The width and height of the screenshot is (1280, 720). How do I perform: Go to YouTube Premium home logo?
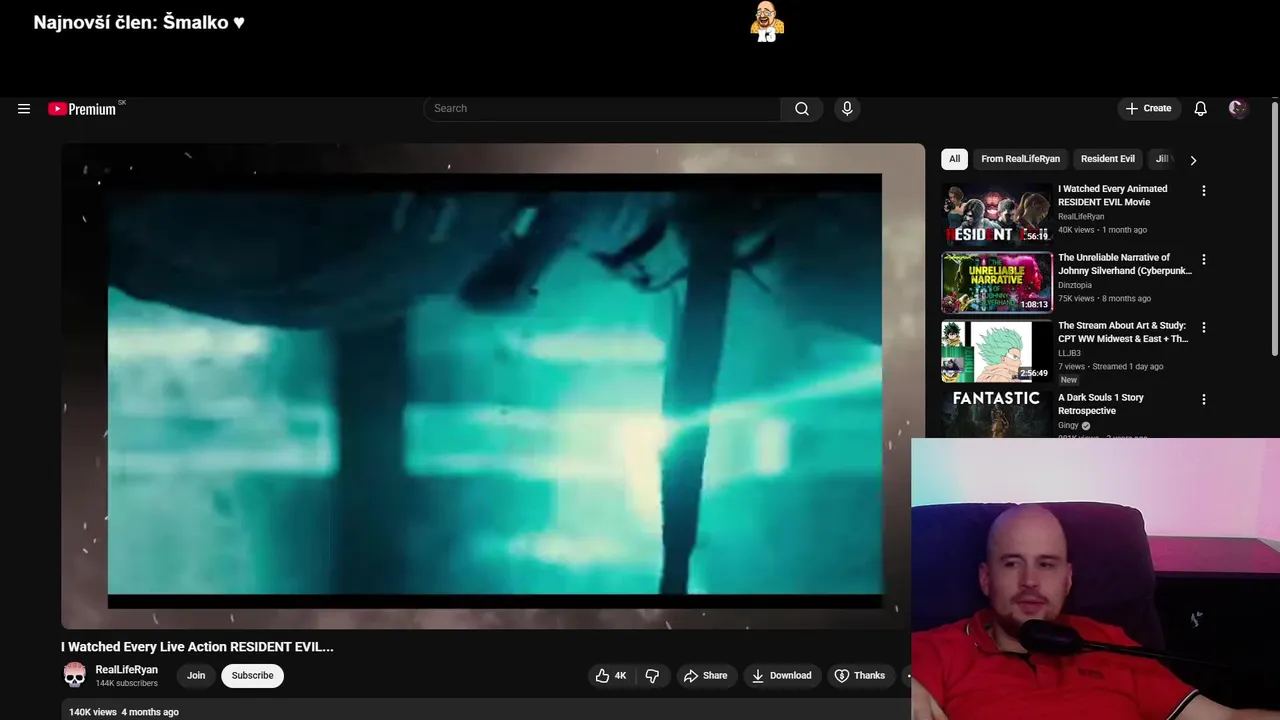point(82,109)
